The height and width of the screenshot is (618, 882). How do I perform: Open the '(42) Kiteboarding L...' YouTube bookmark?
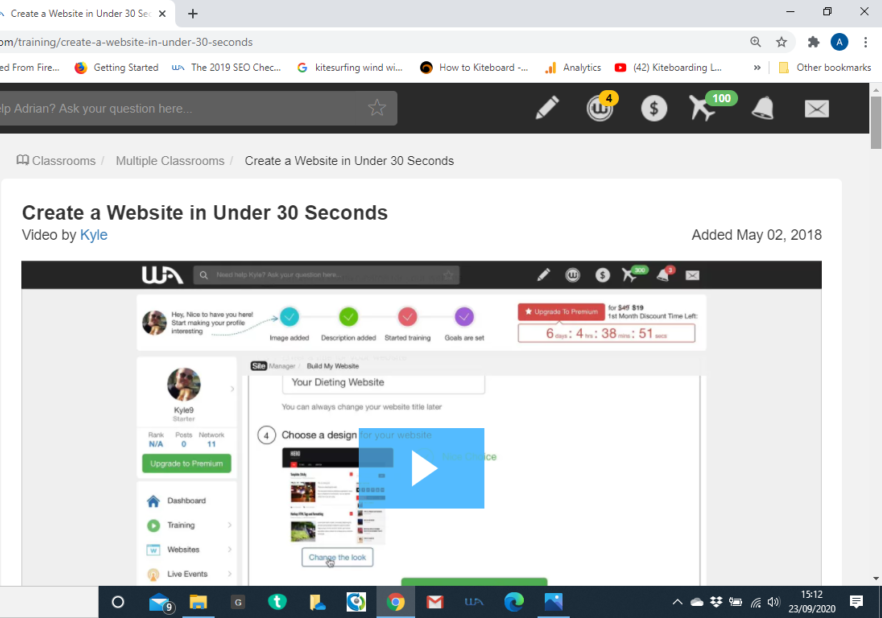(668, 67)
